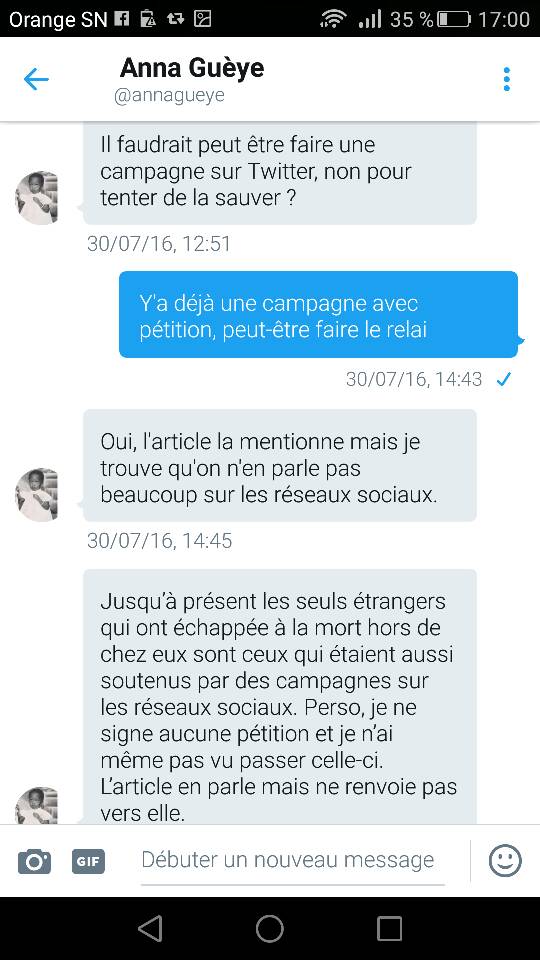Tap the "Il faudrait peut être" message bubble

point(280,173)
